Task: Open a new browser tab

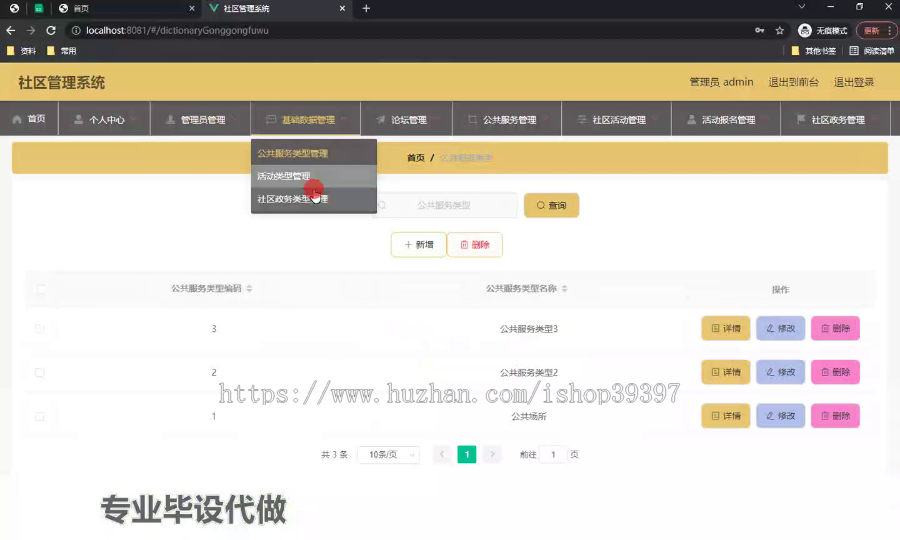Action: 366,9
